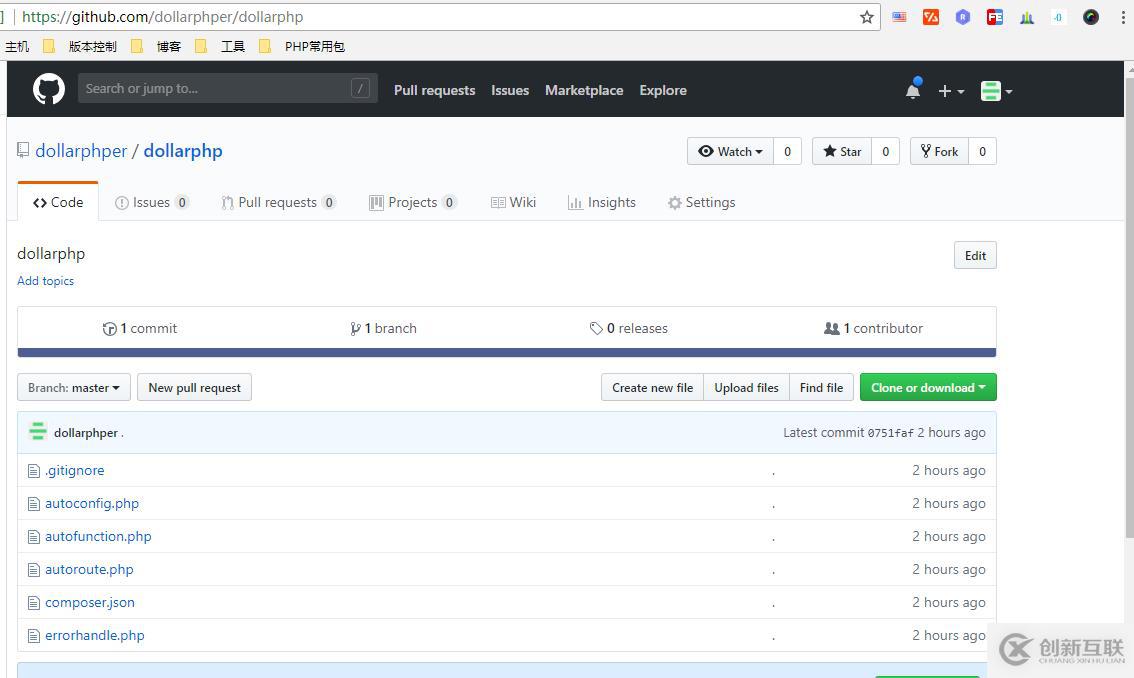Star the dollarphp repository

(842, 151)
